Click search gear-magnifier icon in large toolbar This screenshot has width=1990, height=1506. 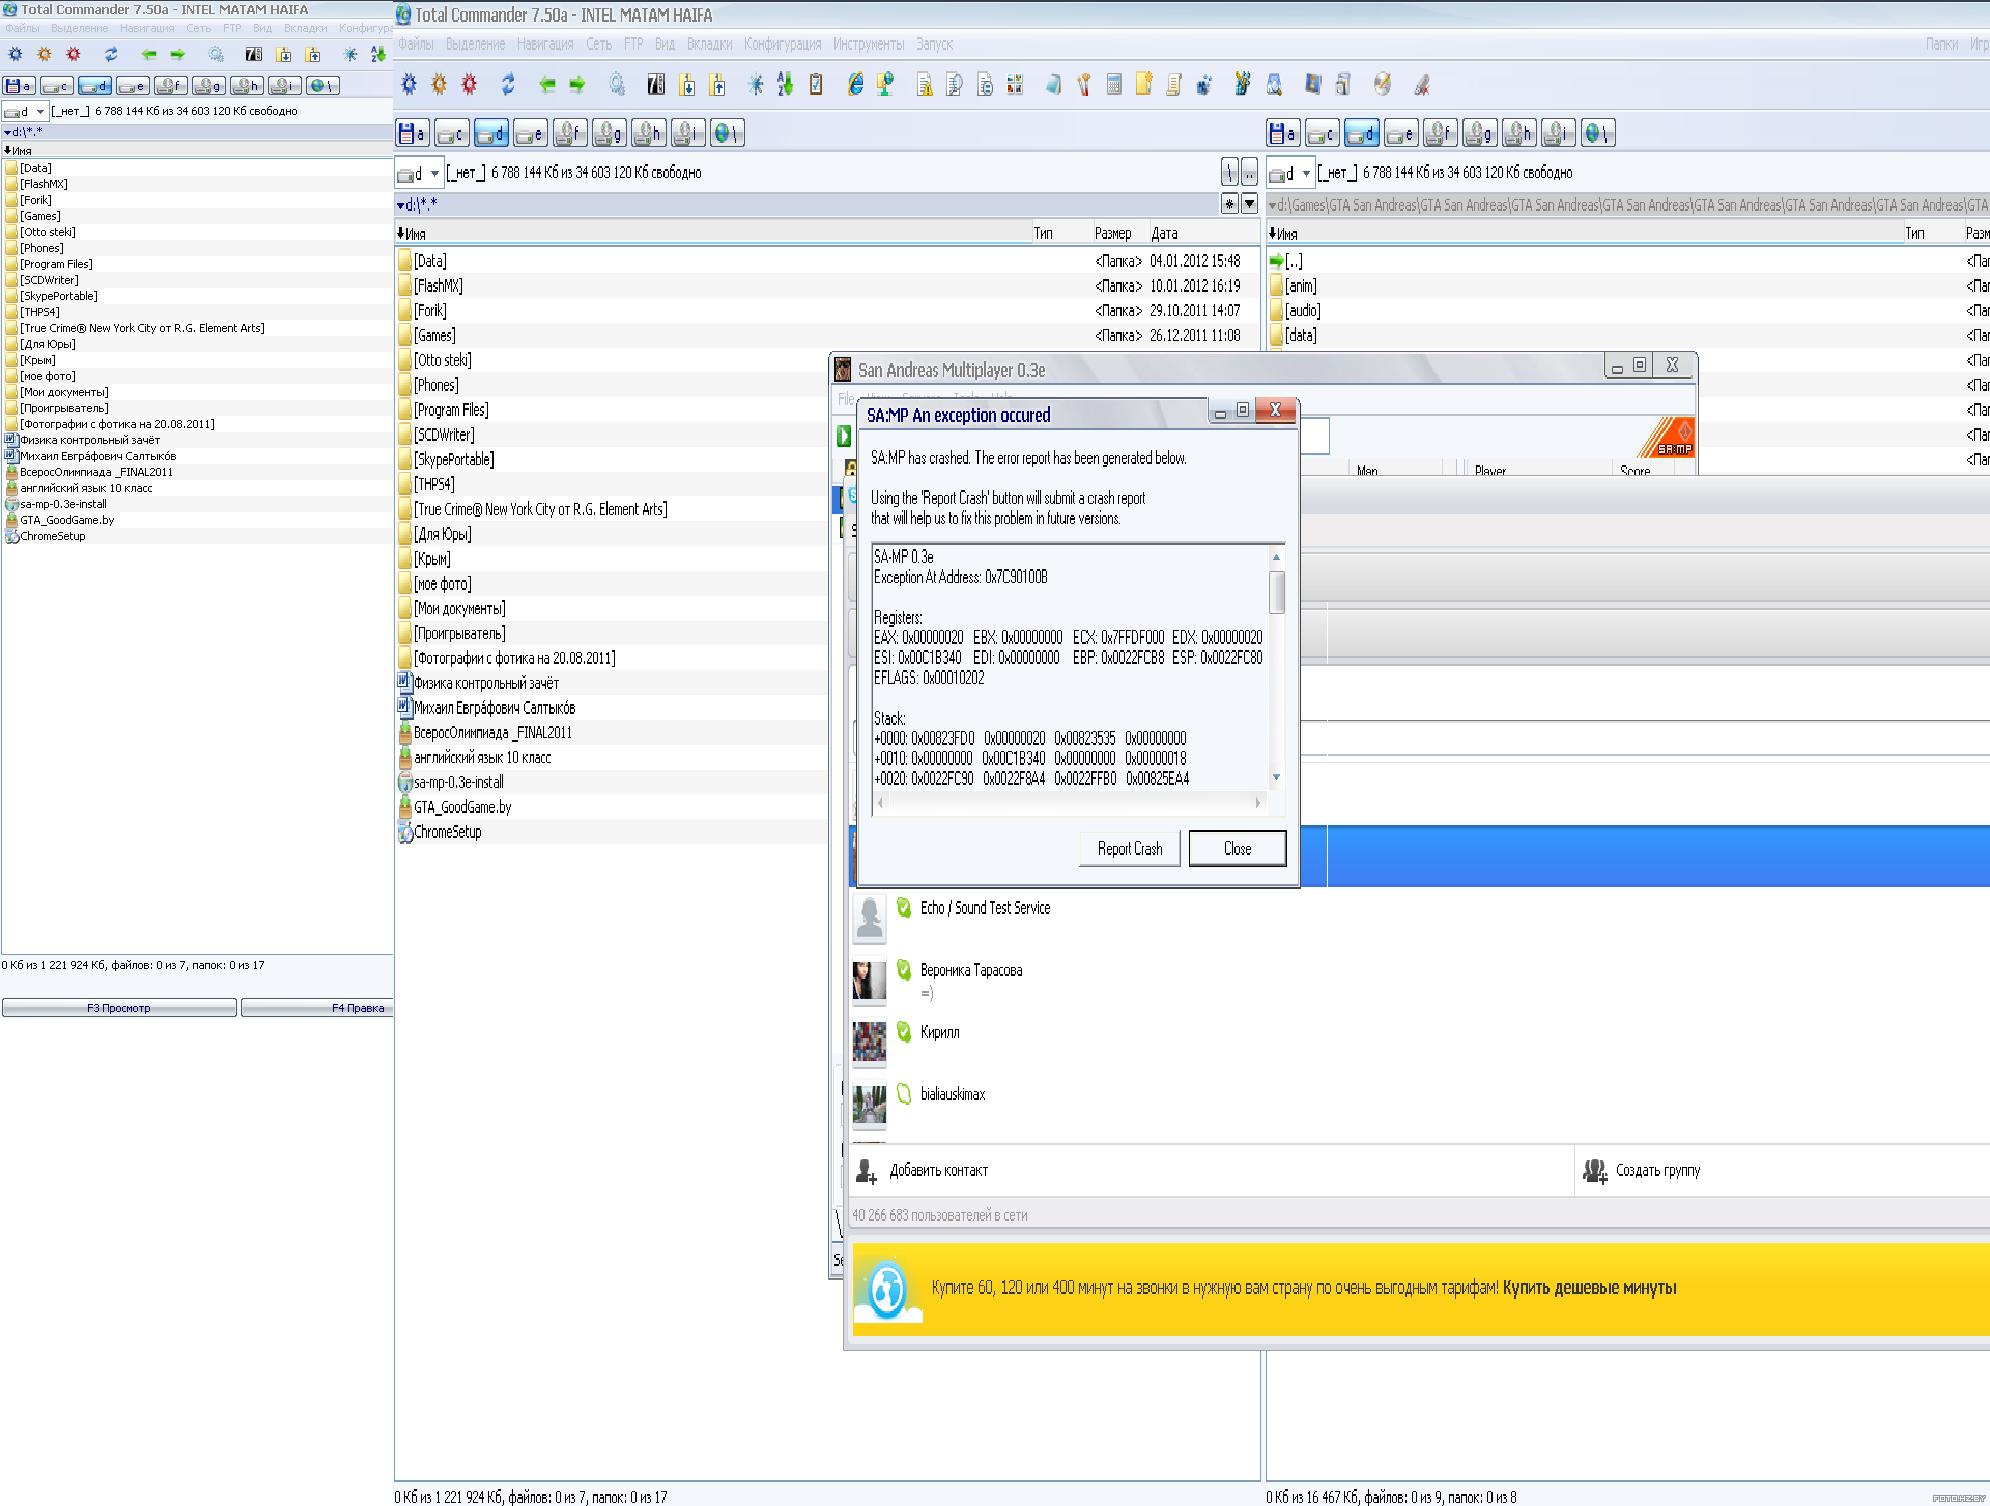point(617,85)
